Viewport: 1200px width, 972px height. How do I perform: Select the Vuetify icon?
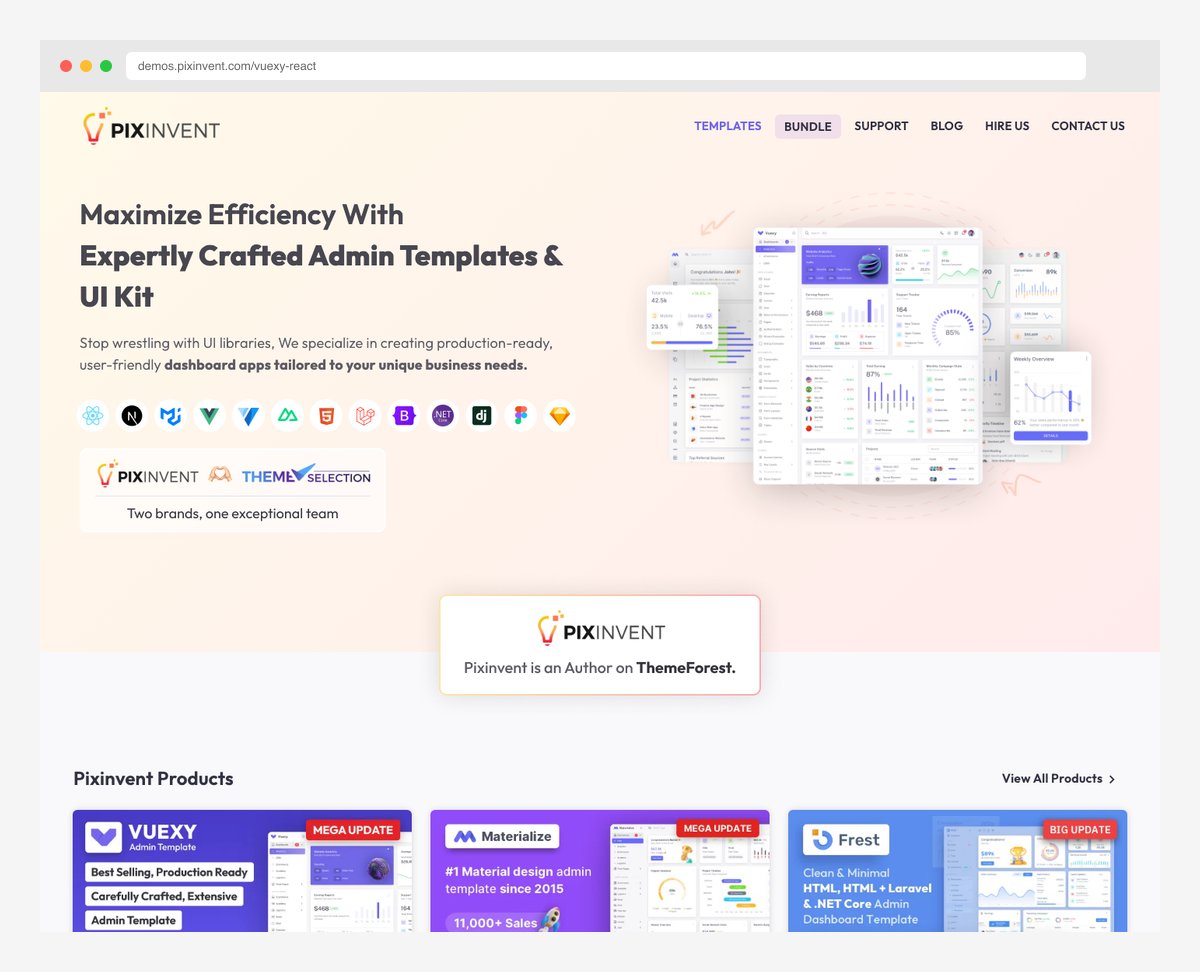[x=248, y=415]
